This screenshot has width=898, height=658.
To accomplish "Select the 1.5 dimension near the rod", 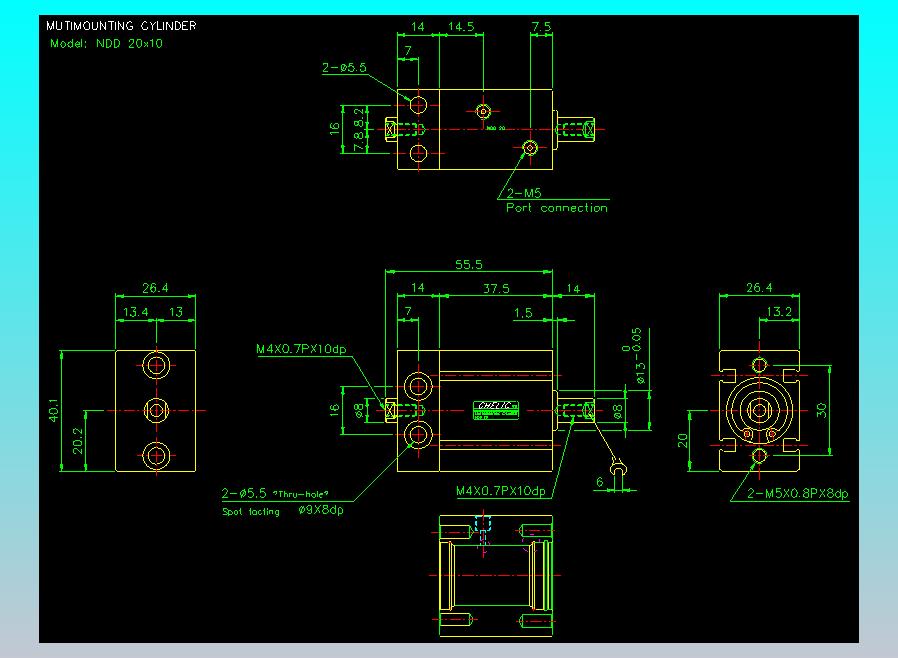I will pos(522,313).
